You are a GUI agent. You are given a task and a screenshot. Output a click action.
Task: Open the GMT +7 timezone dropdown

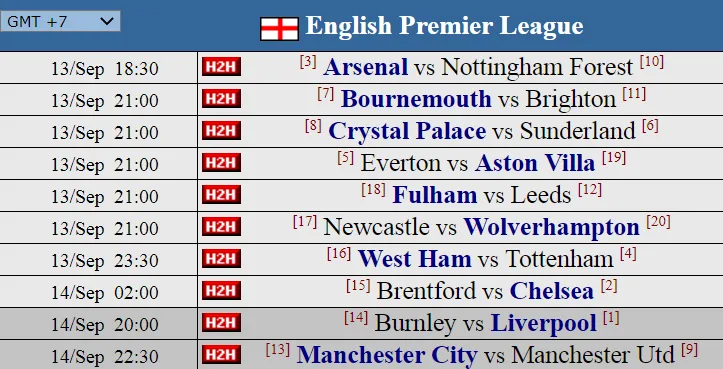[60, 21]
